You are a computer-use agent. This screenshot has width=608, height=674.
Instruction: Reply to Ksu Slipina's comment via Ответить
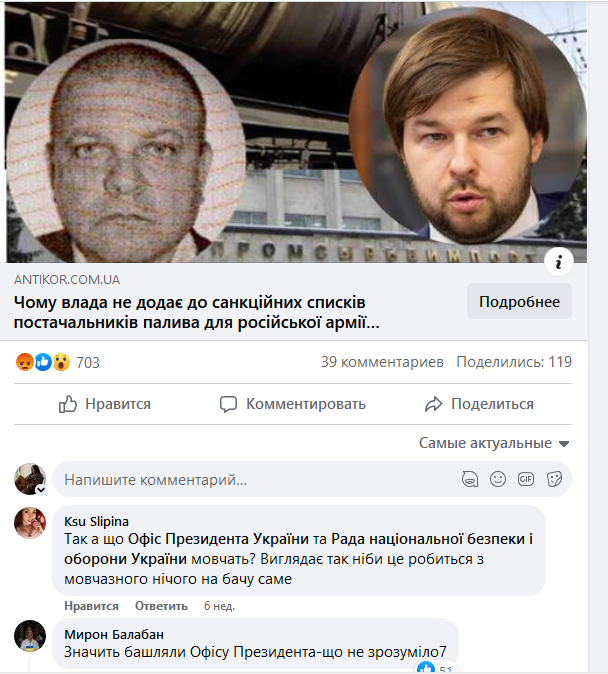[161, 606]
